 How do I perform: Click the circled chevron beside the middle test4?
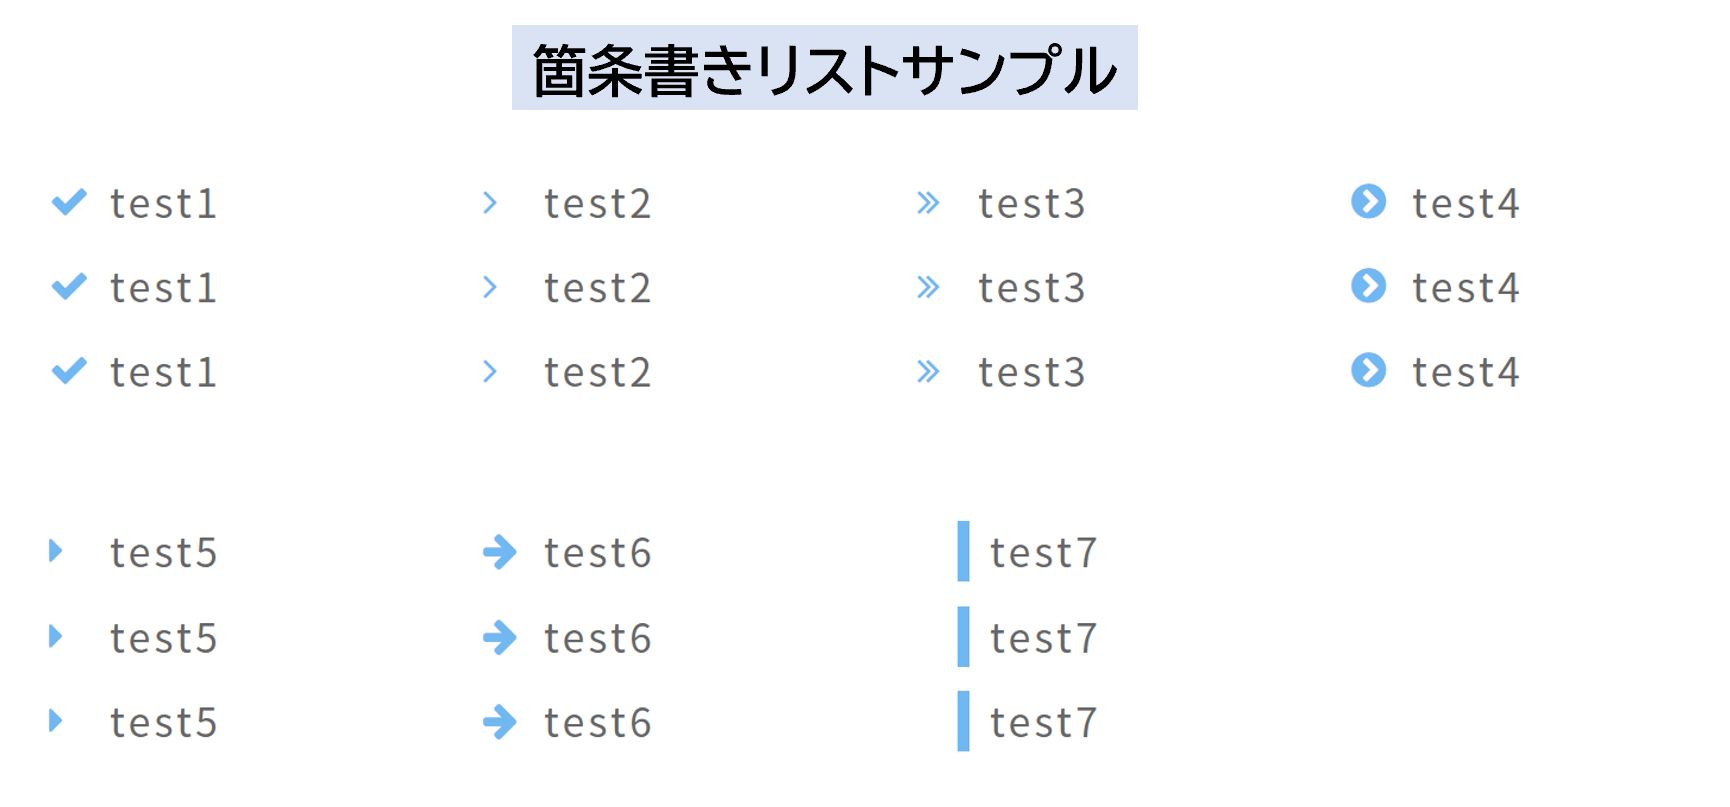point(1368,286)
